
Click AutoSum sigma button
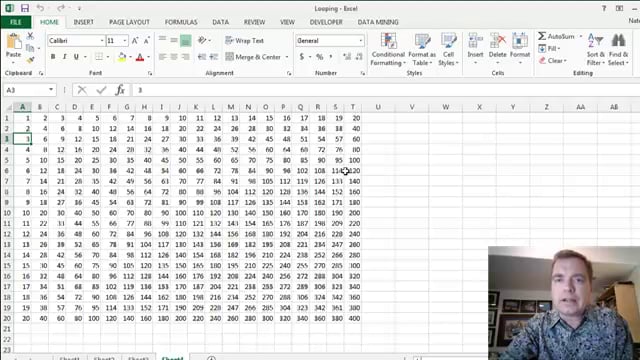(556, 36)
